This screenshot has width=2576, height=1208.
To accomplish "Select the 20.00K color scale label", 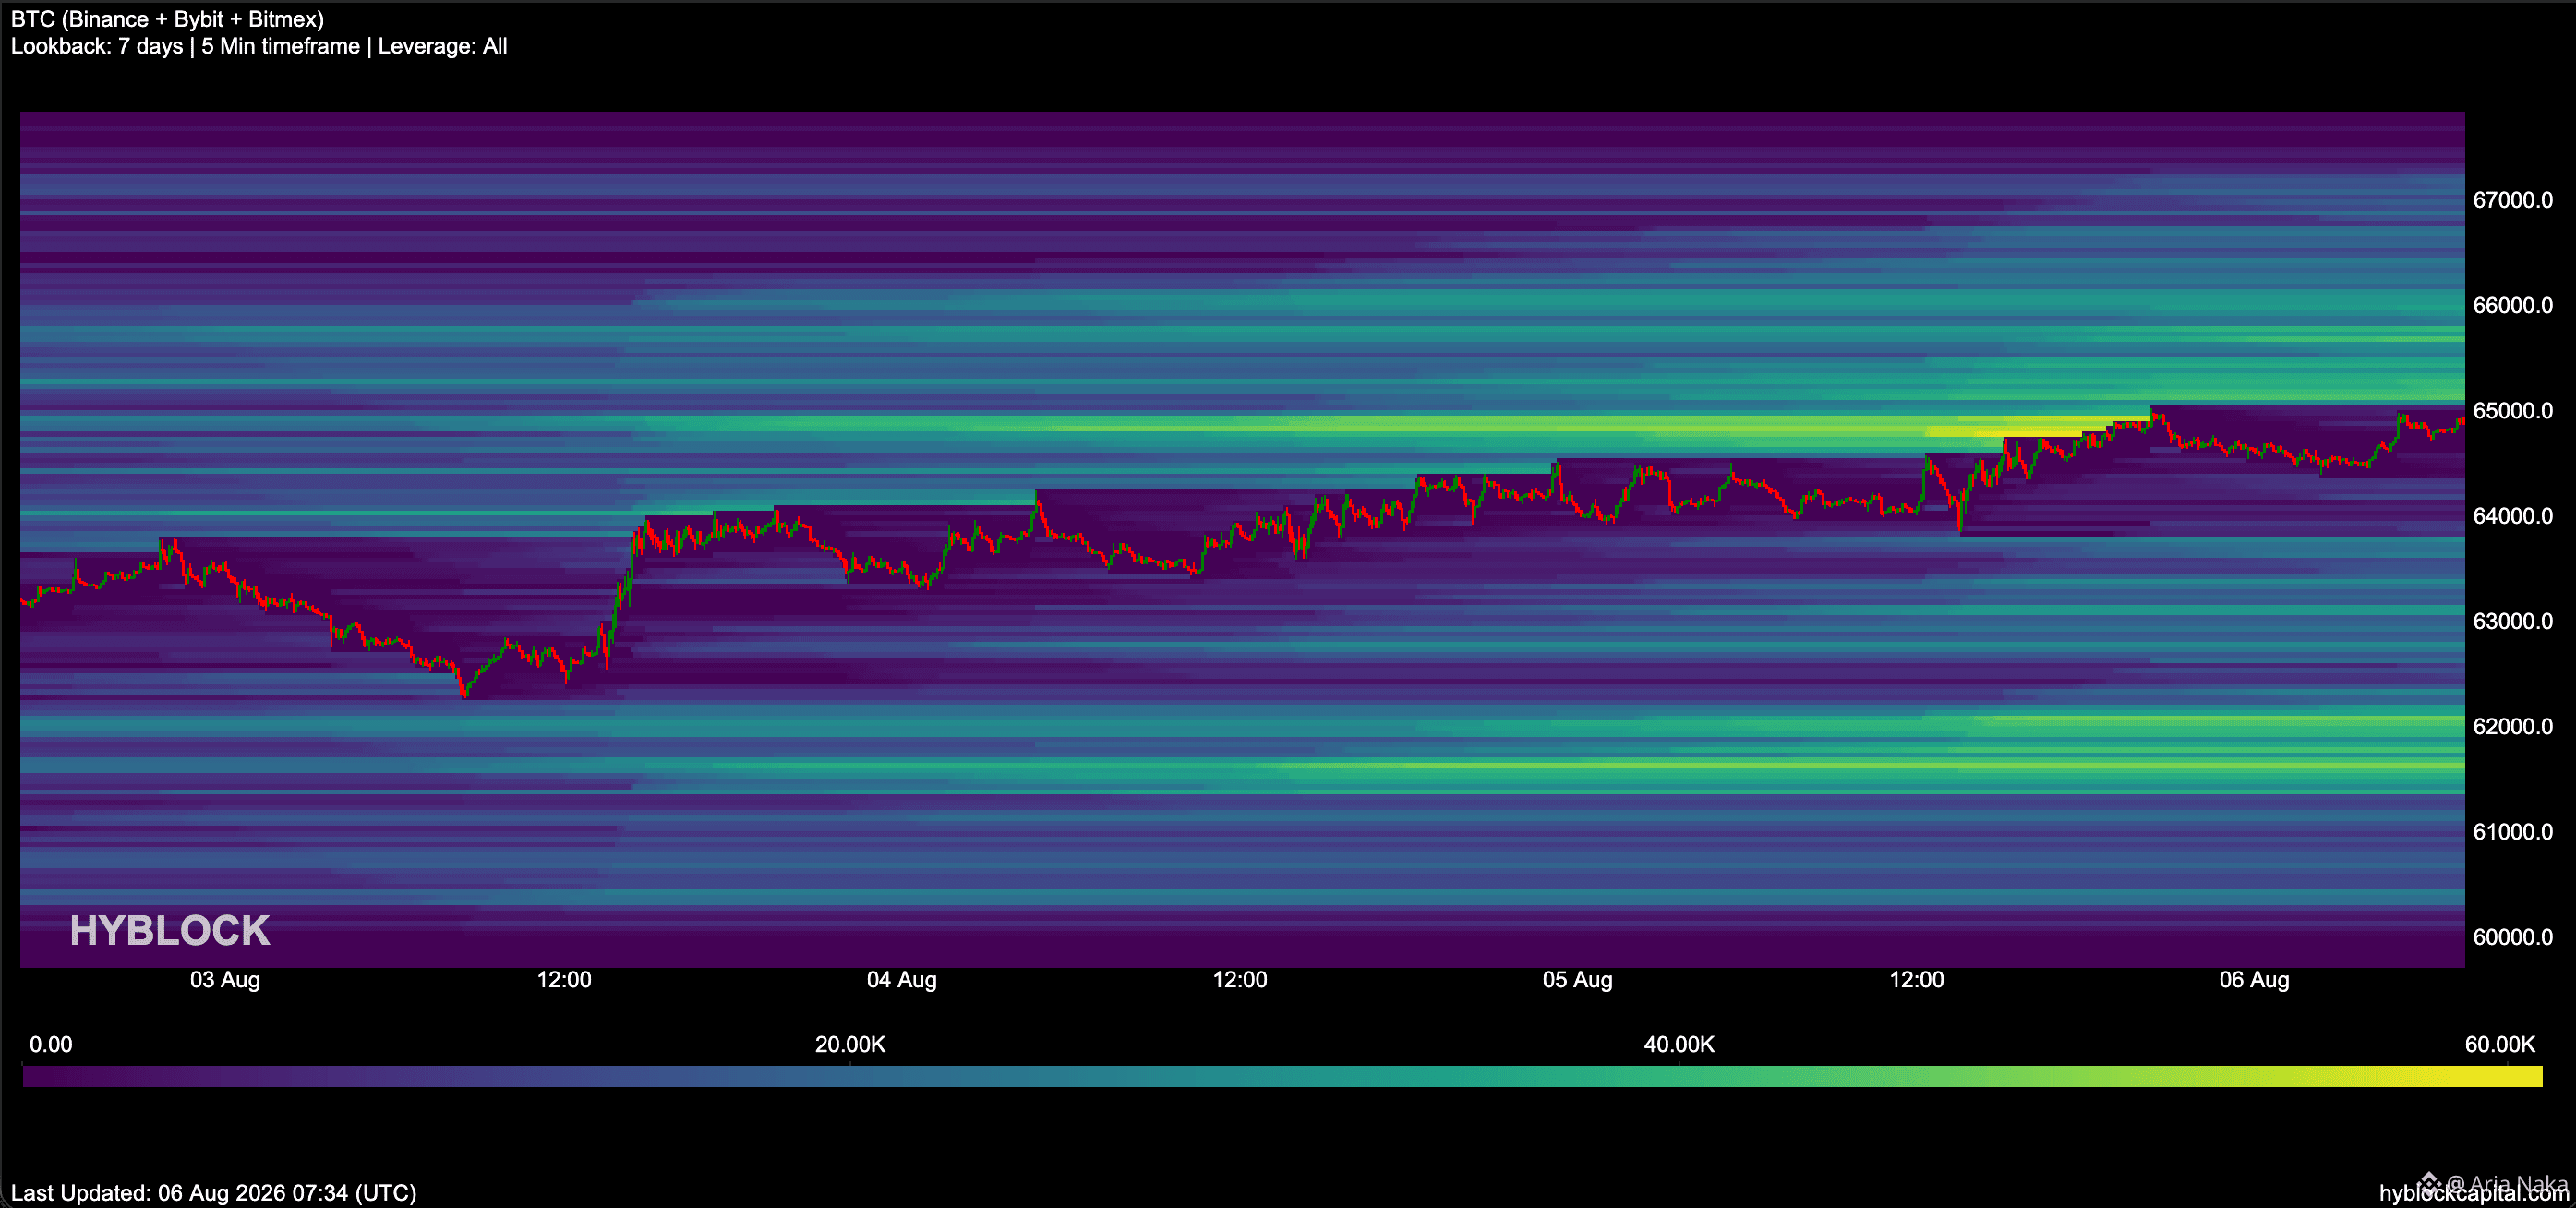I will tap(850, 1045).
